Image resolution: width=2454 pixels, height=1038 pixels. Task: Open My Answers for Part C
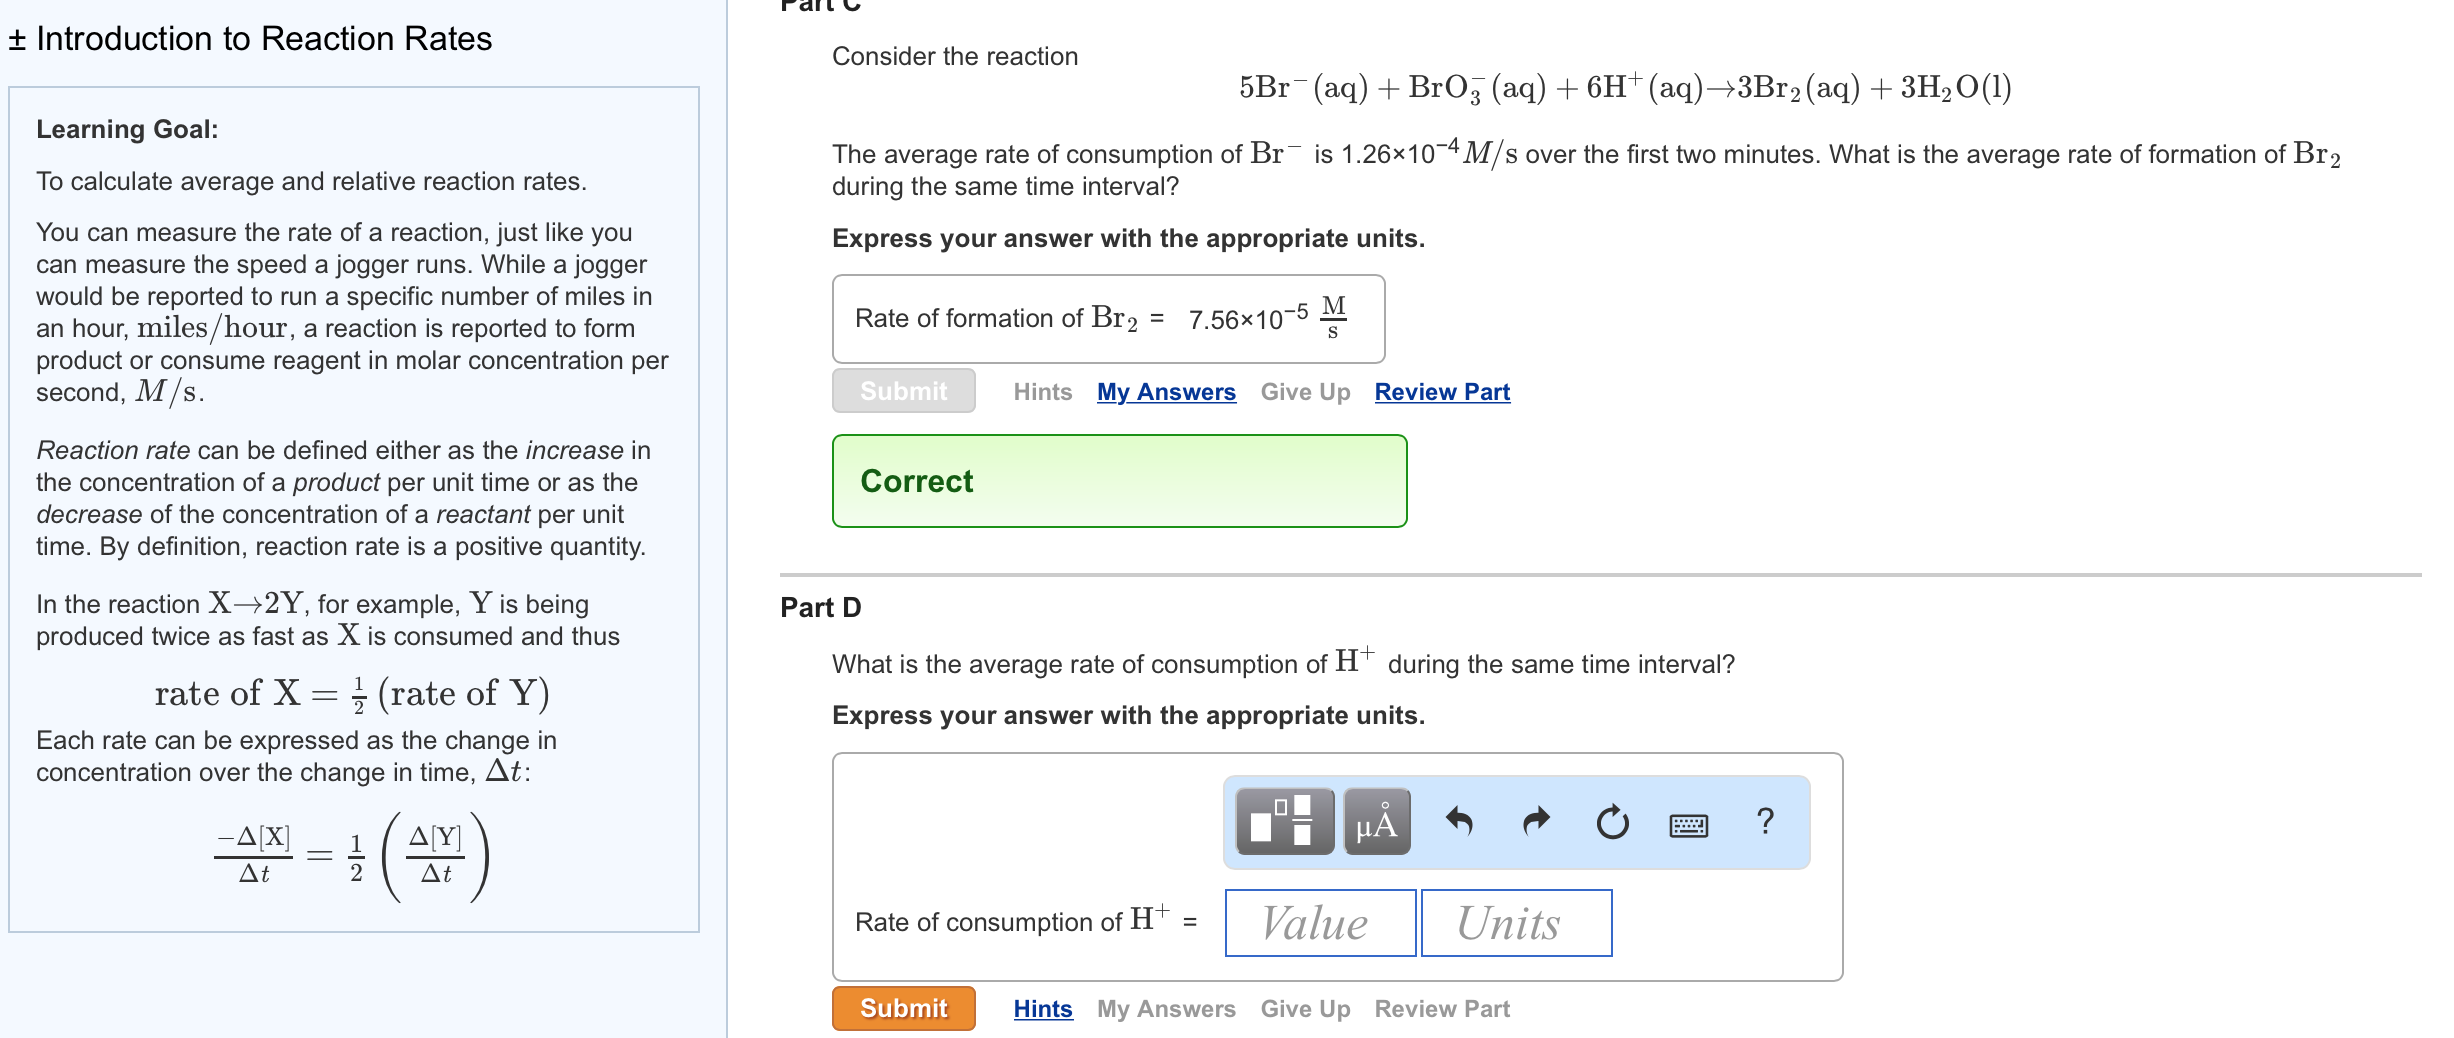tap(1165, 391)
